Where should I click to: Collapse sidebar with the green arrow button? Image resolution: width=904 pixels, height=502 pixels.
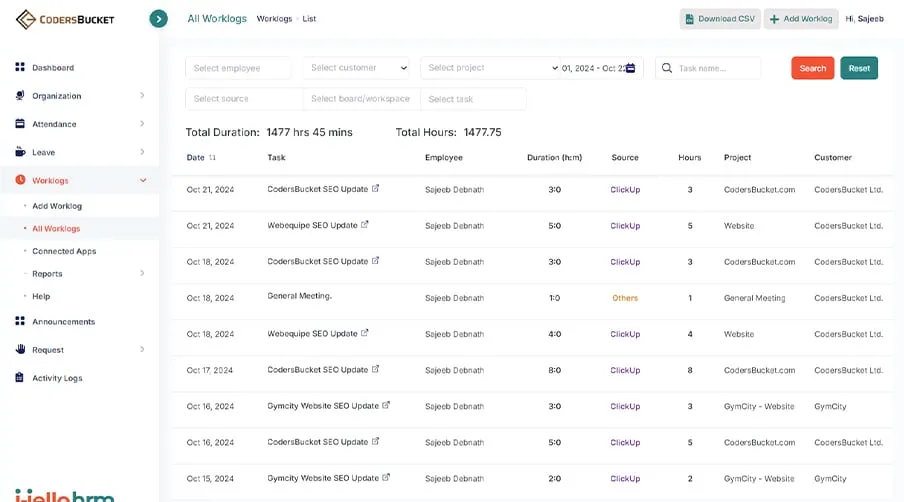coord(159,19)
